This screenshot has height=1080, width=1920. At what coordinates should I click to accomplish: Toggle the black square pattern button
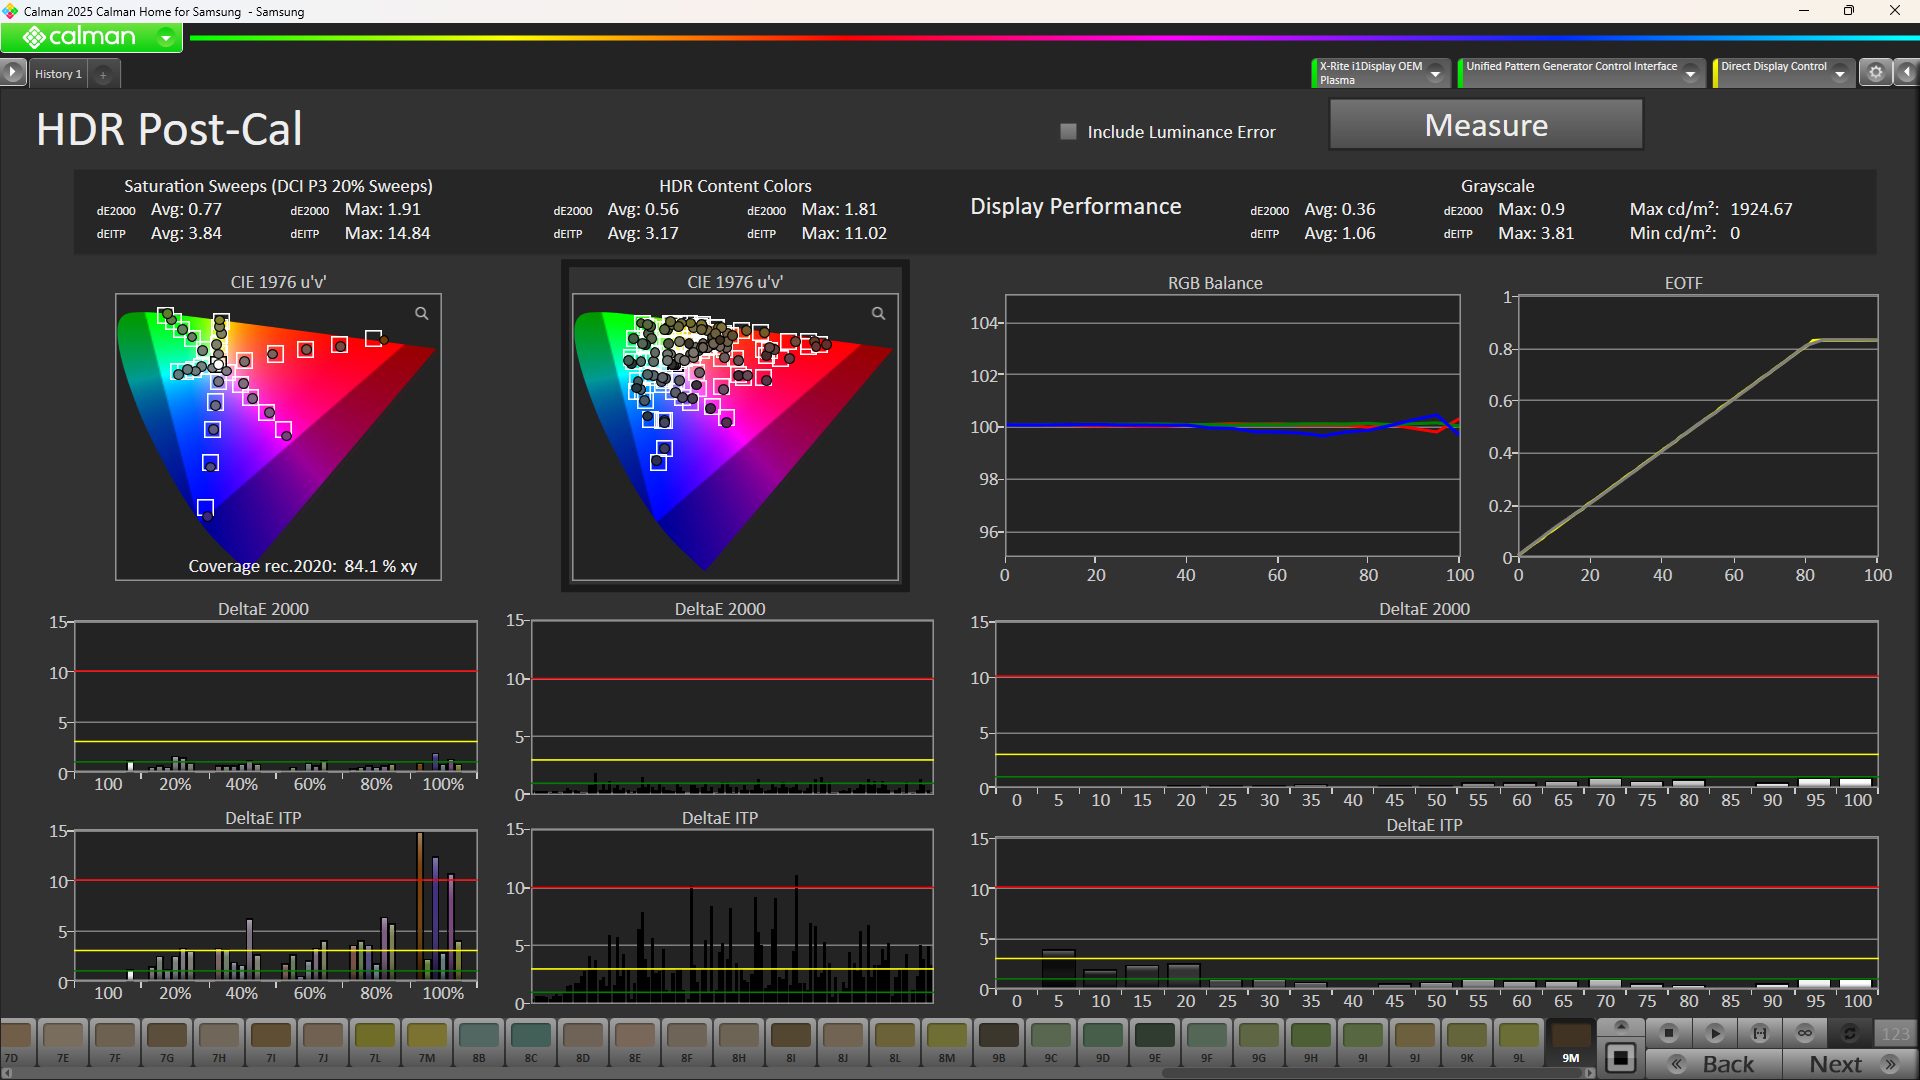pyautogui.click(x=1621, y=1058)
